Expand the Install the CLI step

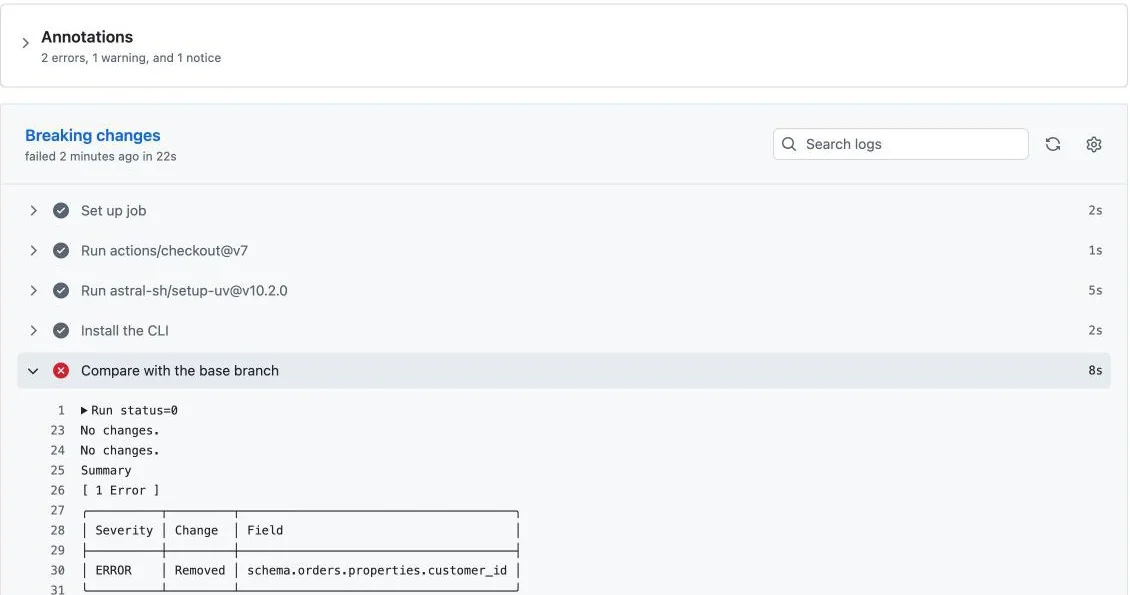point(33,331)
